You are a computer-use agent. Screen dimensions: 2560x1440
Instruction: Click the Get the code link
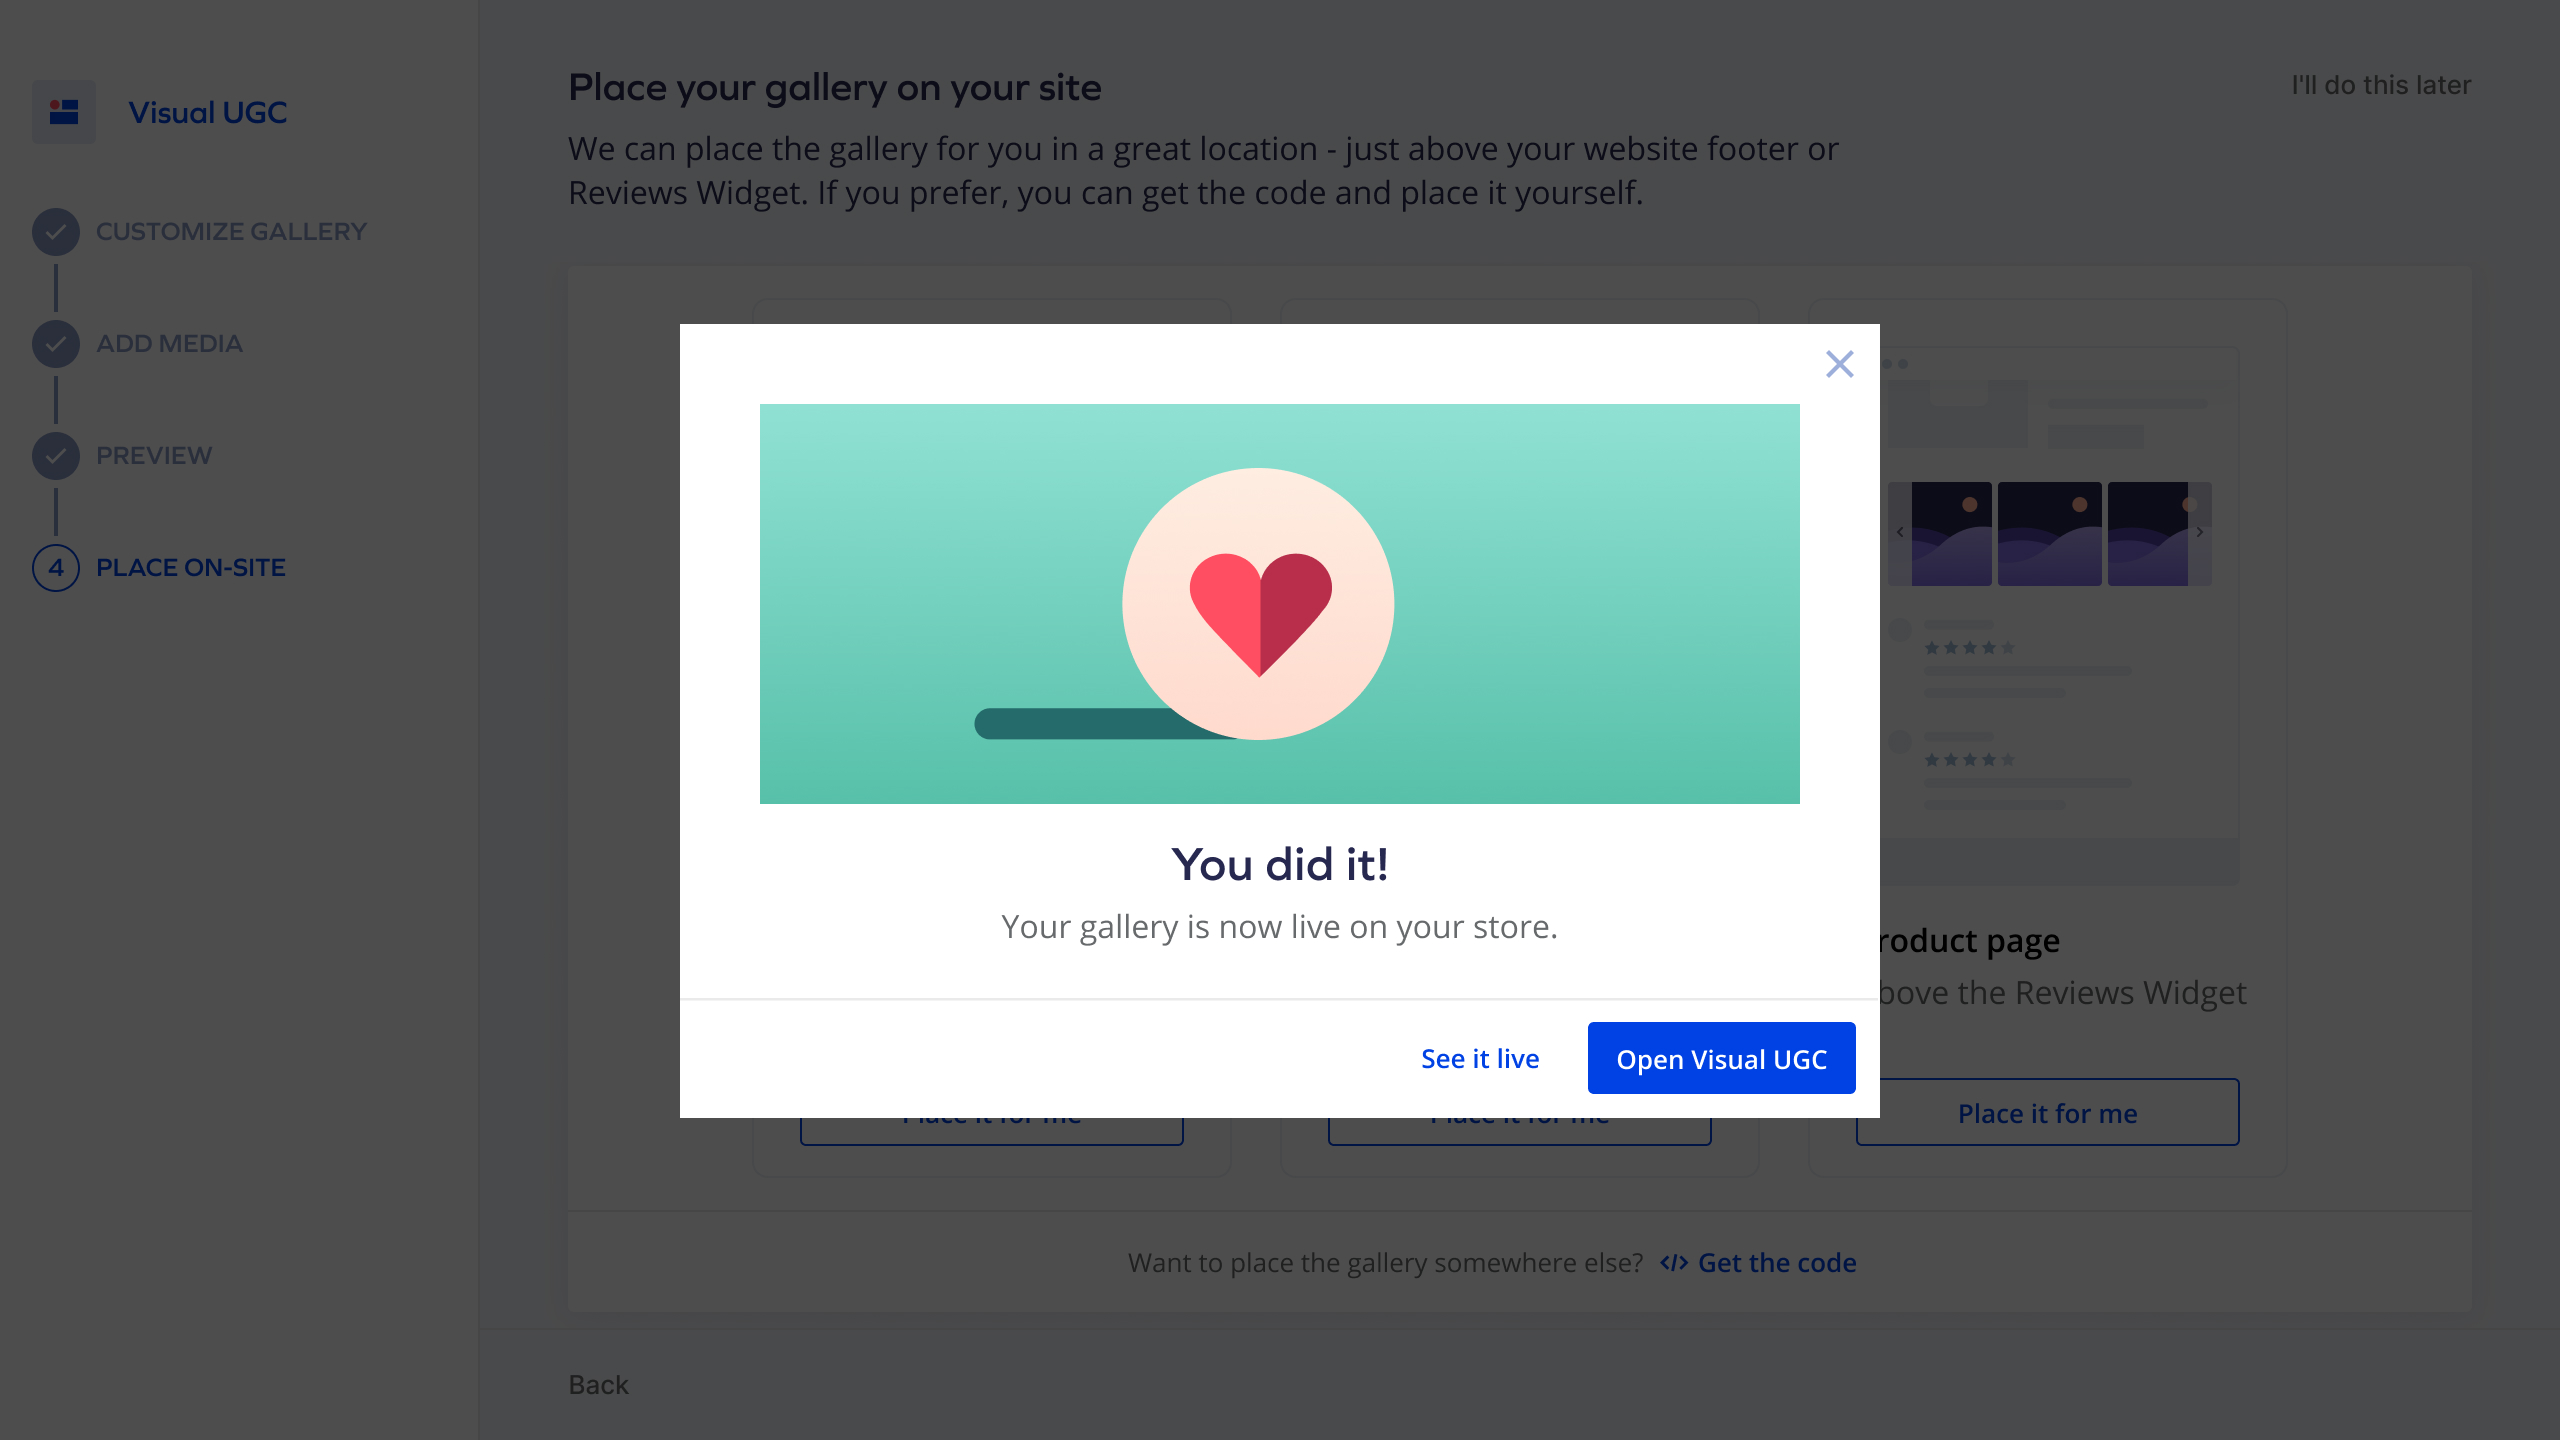pos(1777,1263)
